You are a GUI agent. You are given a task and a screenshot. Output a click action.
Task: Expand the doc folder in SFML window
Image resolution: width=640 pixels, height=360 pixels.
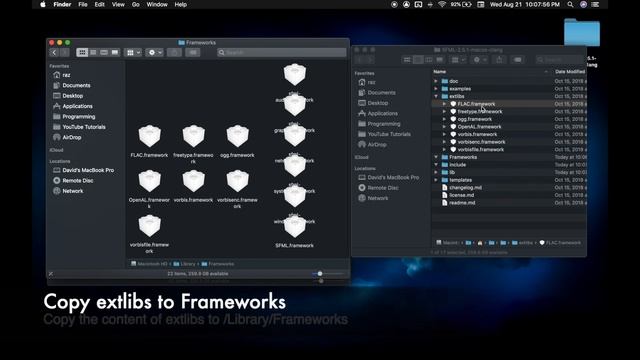click(x=436, y=81)
